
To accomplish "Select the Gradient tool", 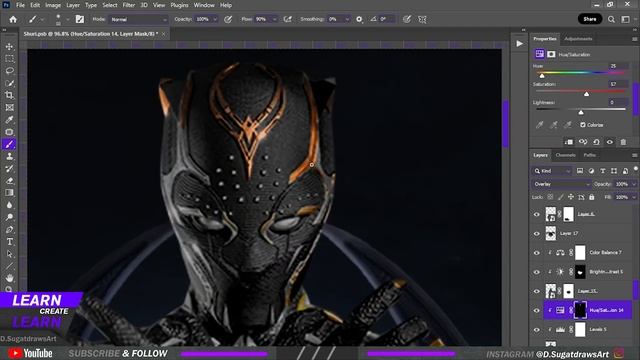I will (x=9, y=193).
